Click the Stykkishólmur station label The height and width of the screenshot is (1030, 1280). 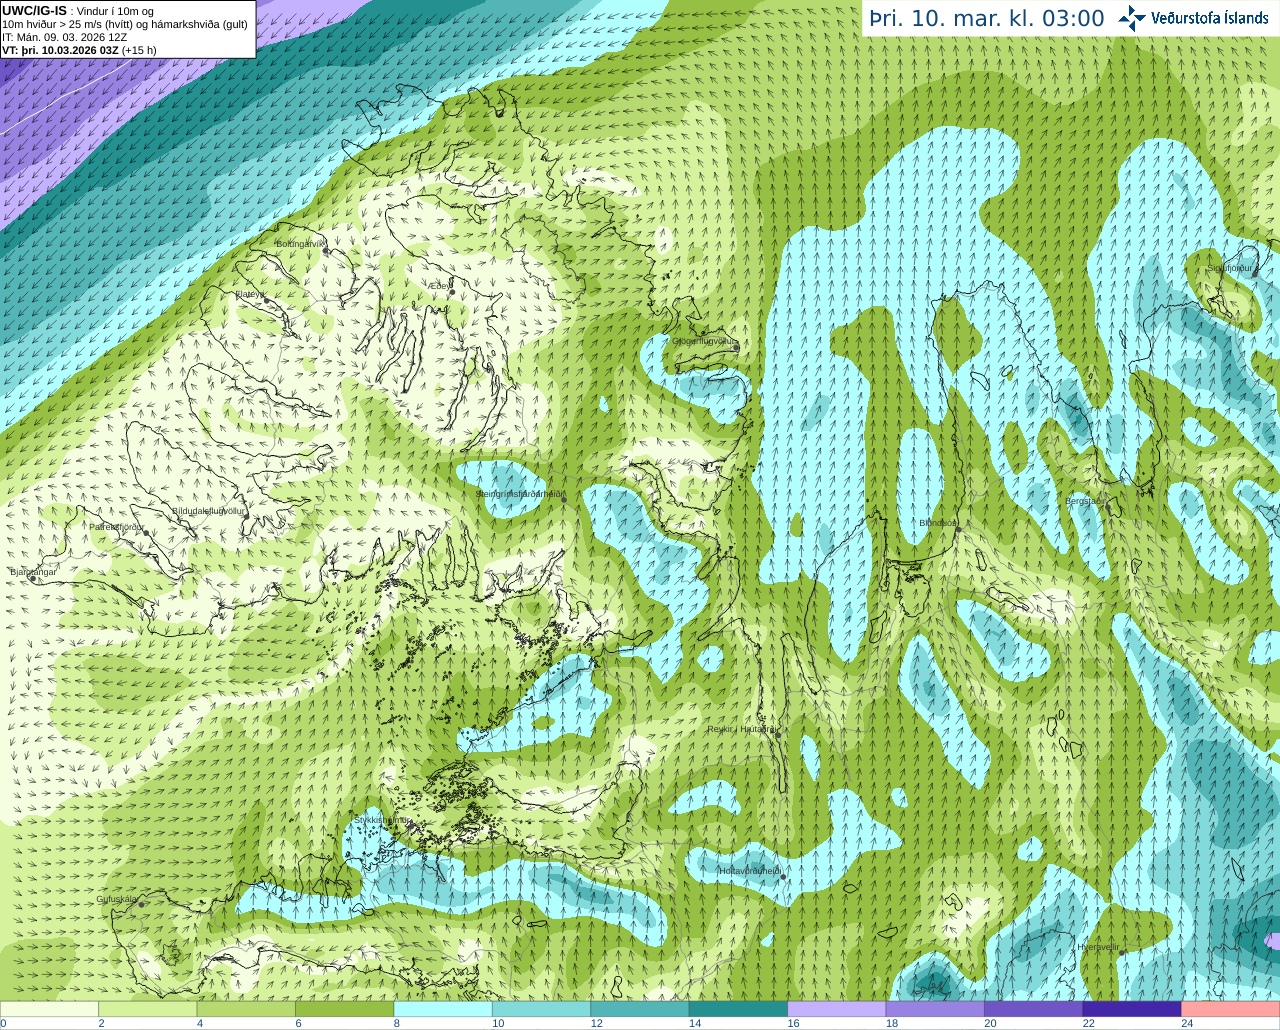click(x=381, y=820)
